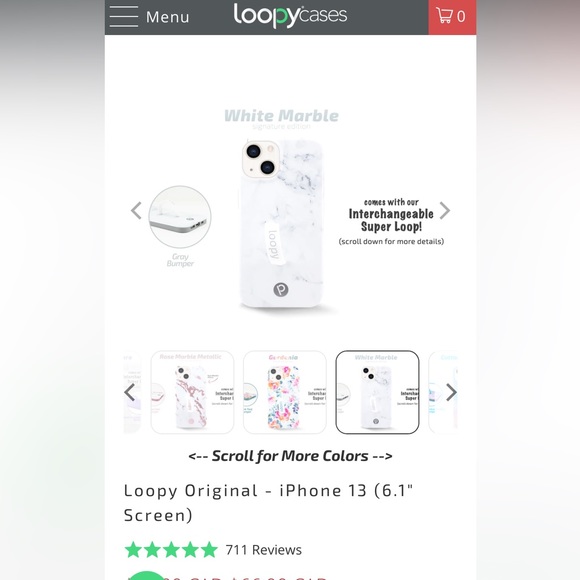This screenshot has height=580, width=580.
Task: Select the White Marble case thumbnail
Action: pyautogui.click(x=377, y=392)
